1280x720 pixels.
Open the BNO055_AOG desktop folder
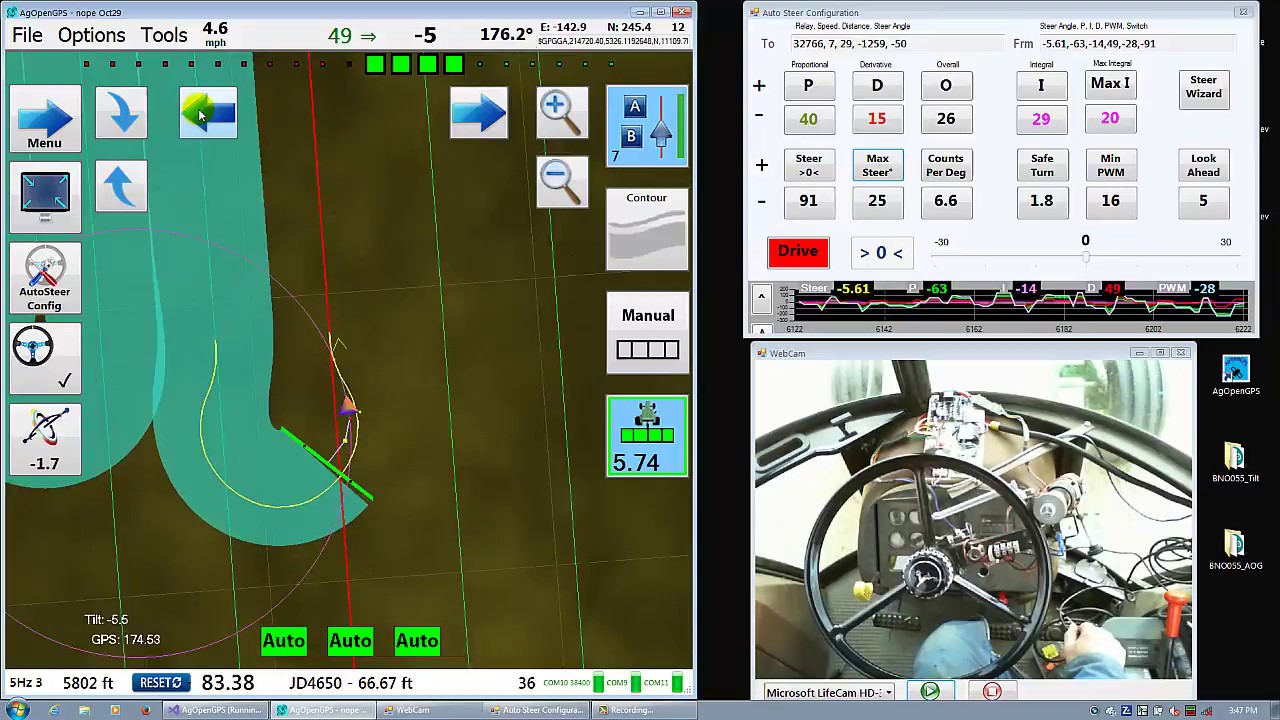click(1236, 551)
